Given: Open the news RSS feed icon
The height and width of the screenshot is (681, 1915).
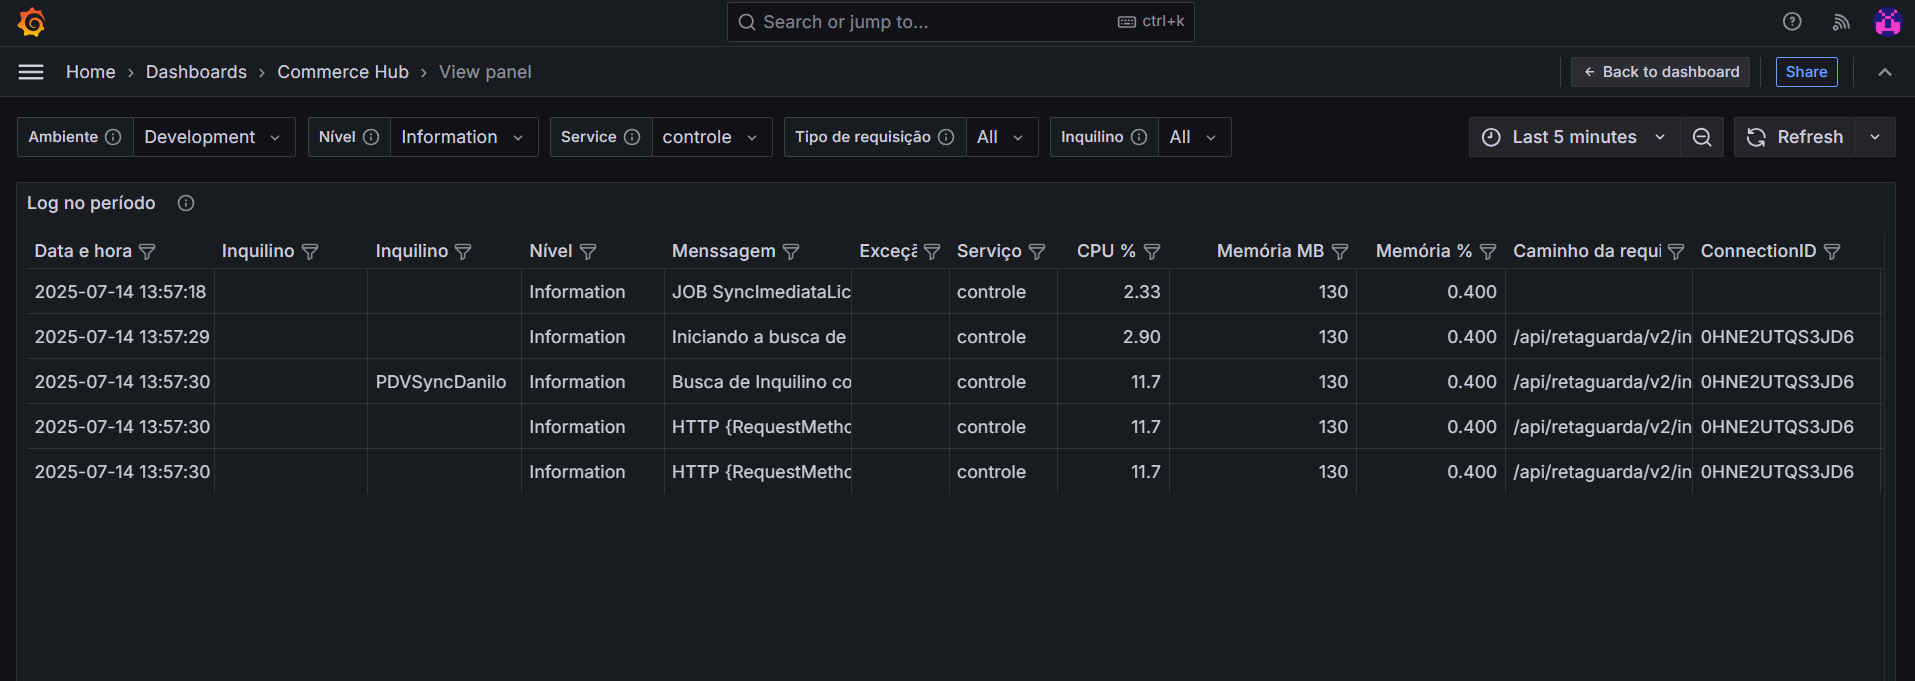Looking at the screenshot, I should [x=1841, y=22].
